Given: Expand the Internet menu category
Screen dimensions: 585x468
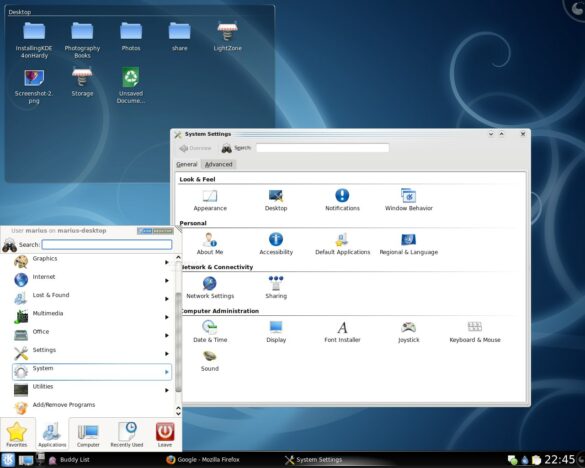Looking at the screenshot, I should click(91, 280).
